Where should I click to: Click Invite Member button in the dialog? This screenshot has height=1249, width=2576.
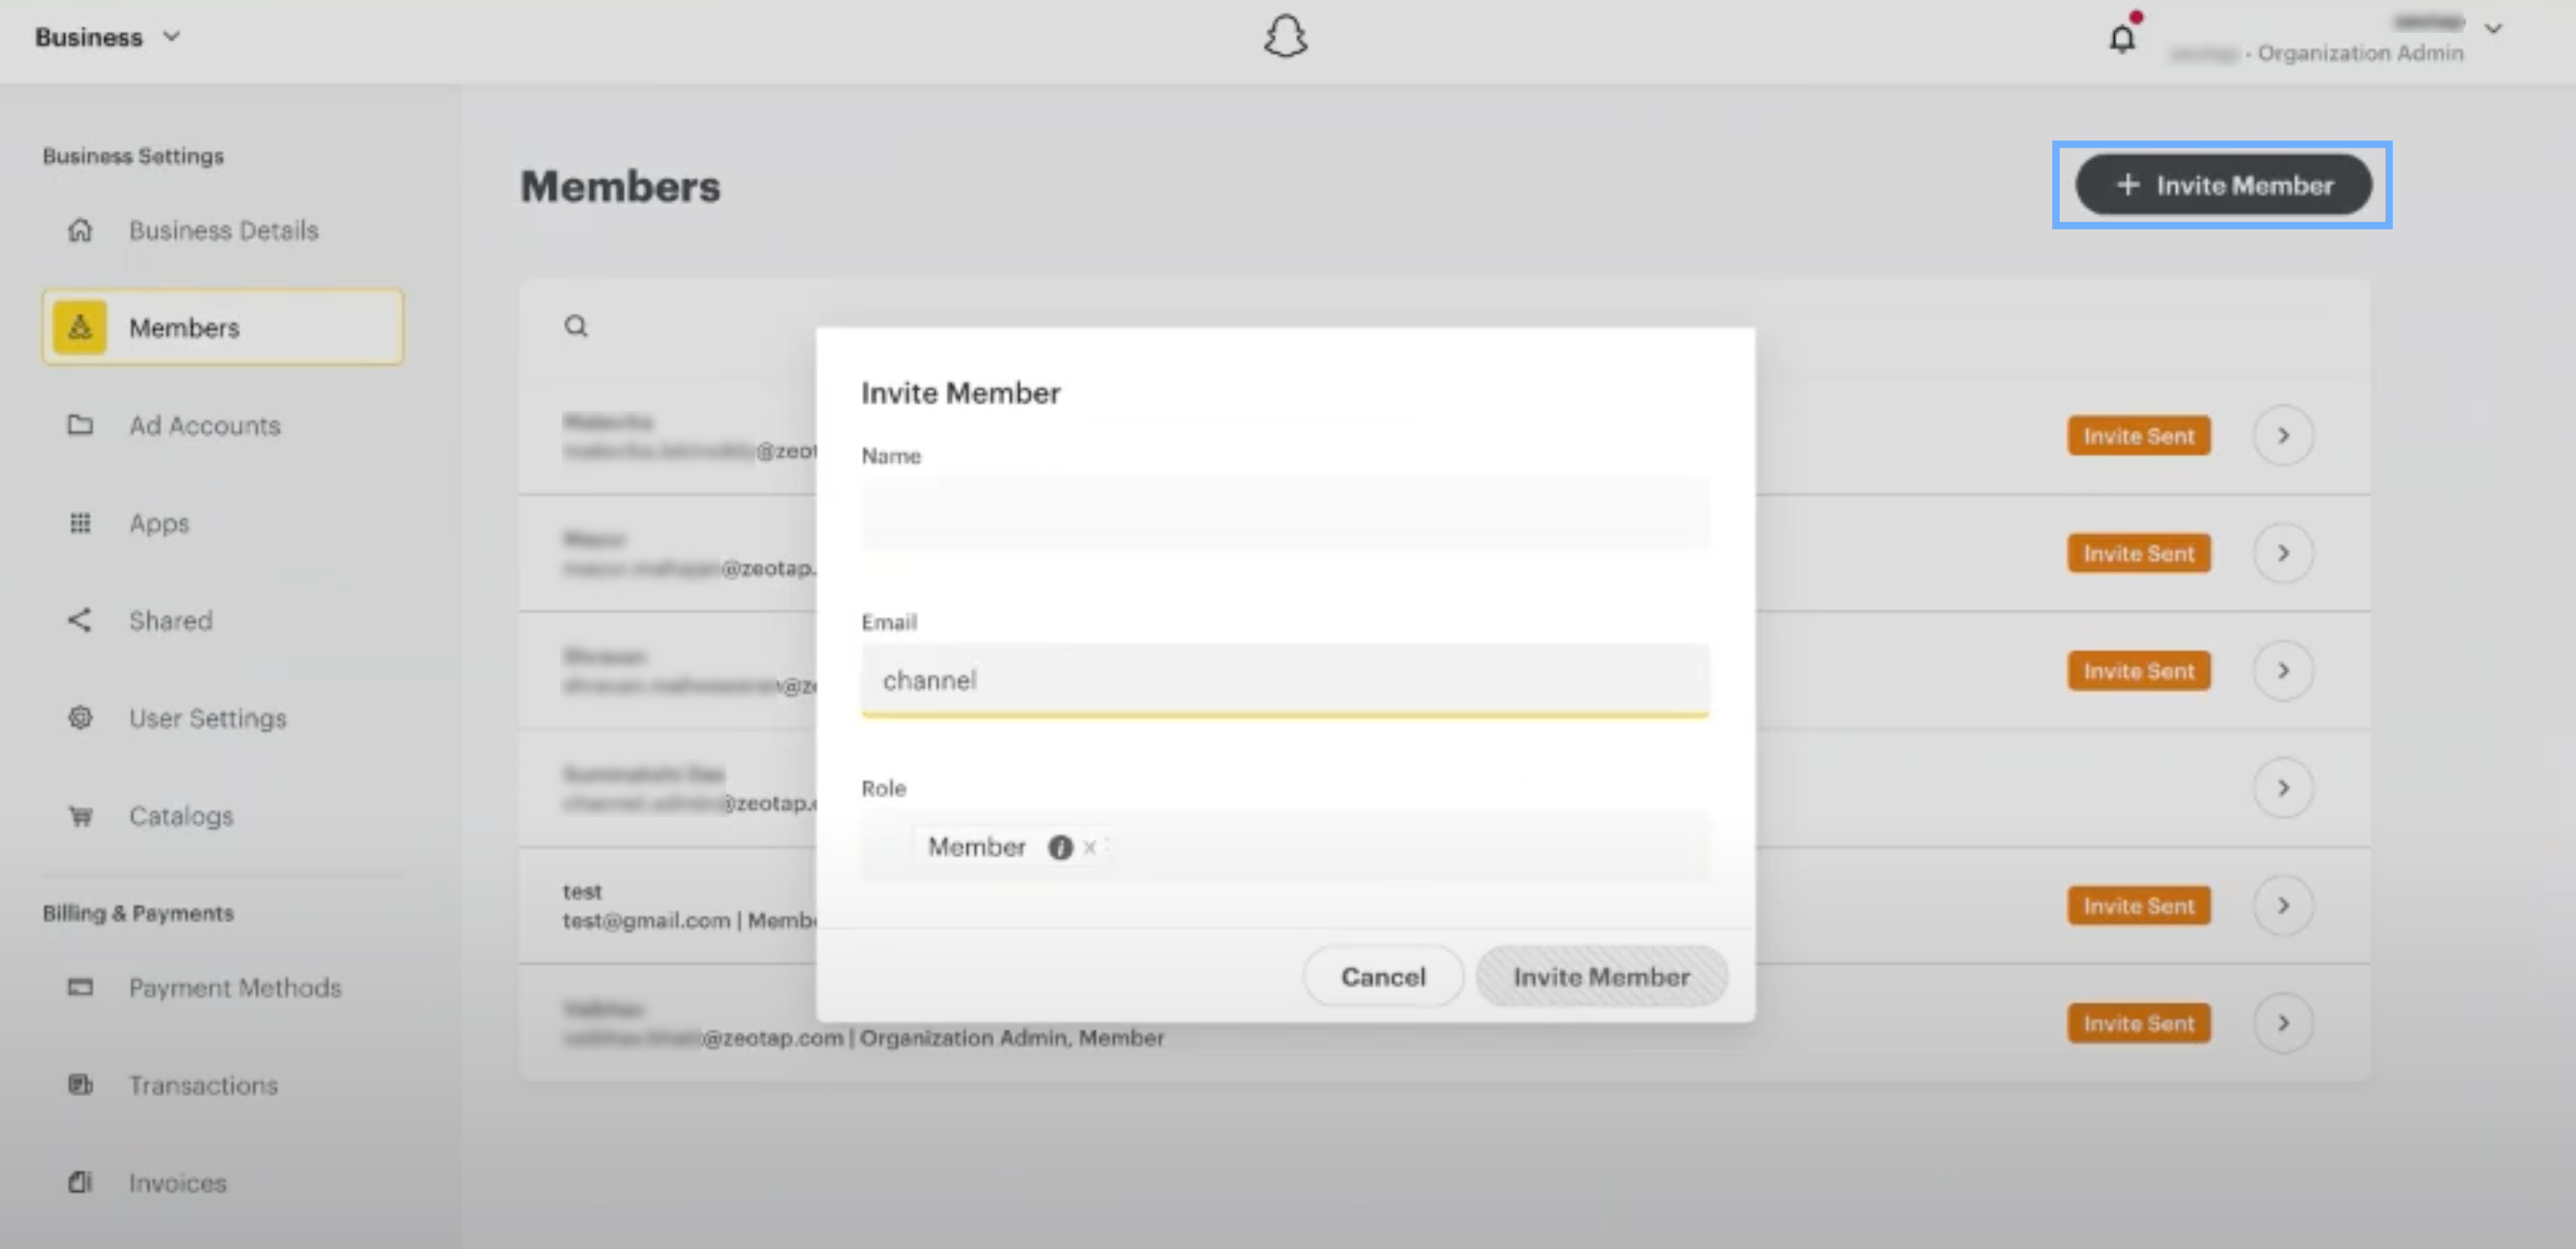1601,977
